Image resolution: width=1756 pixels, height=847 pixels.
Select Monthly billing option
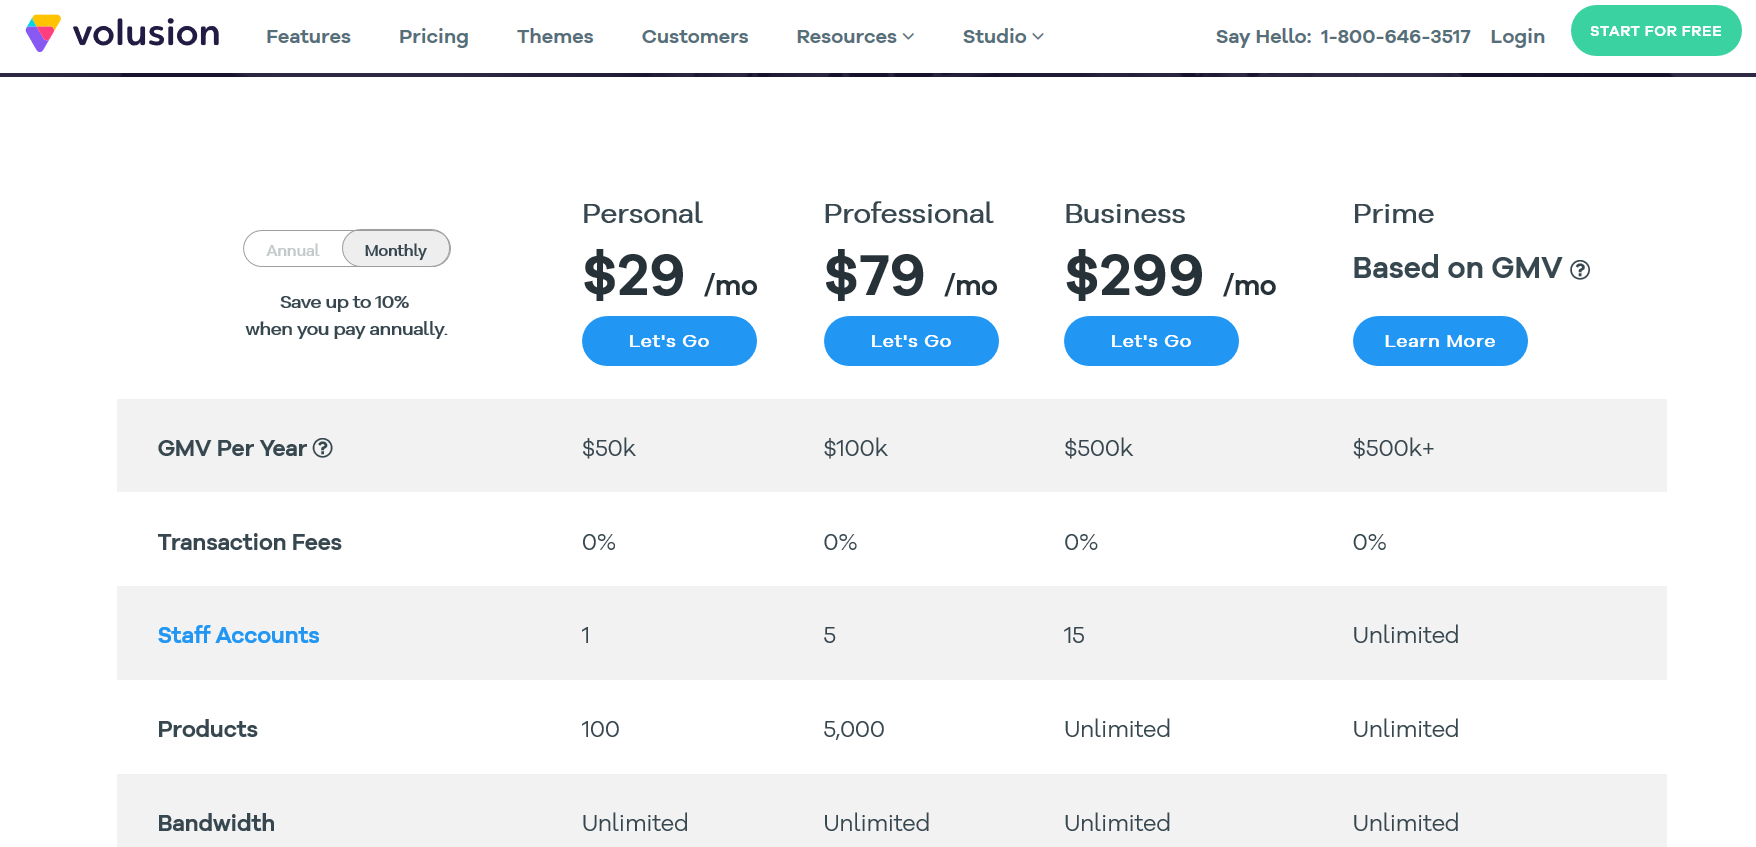coord(396,250)
